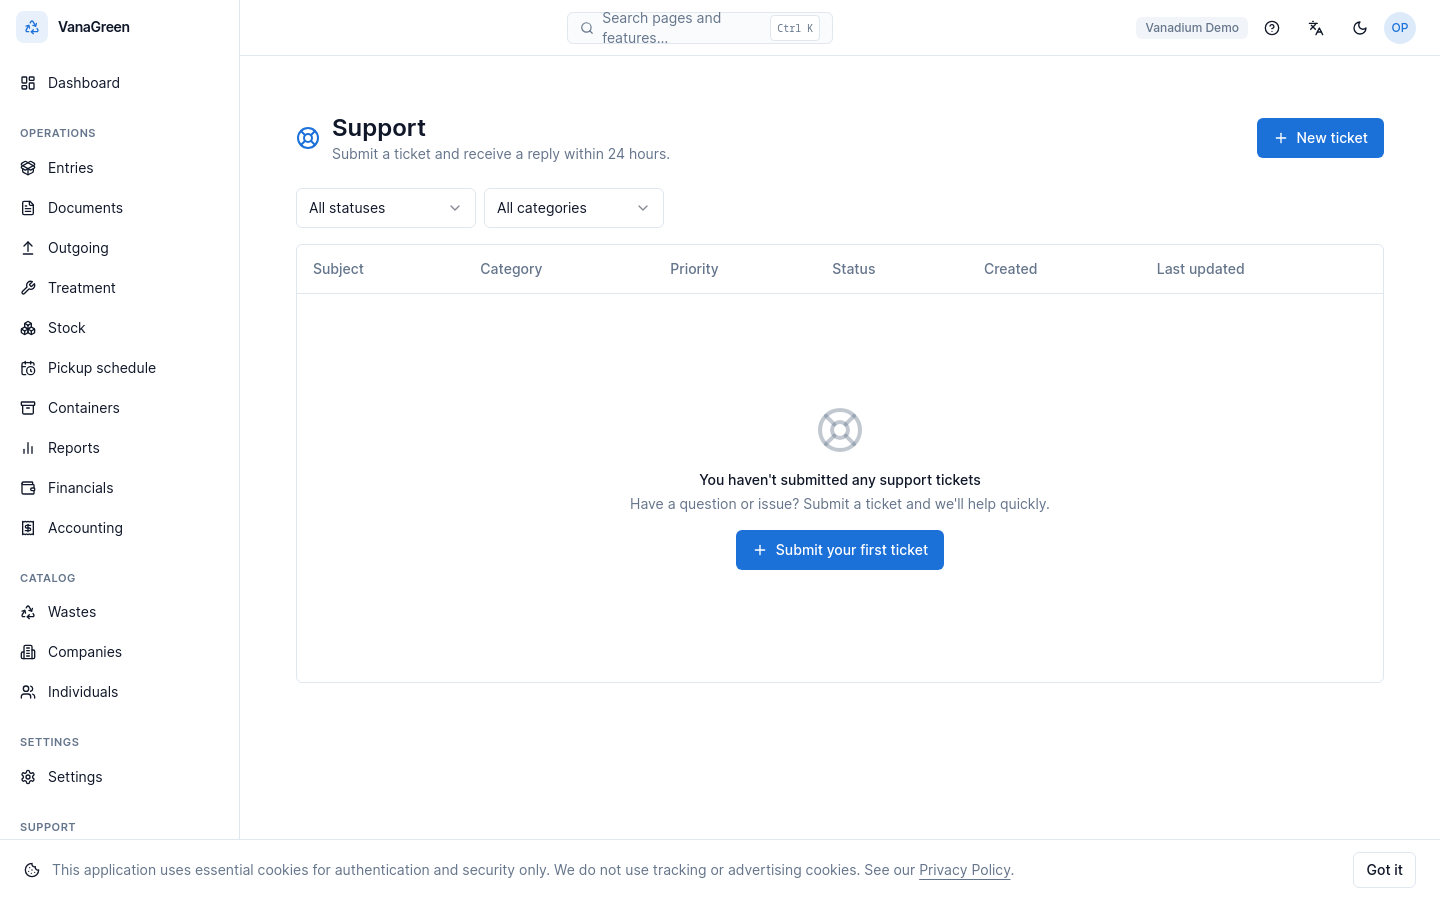Dismiss cookie banner with Got it
Image resolution: width=1440 pixels, height=900 pixels.
point(1384,870)
